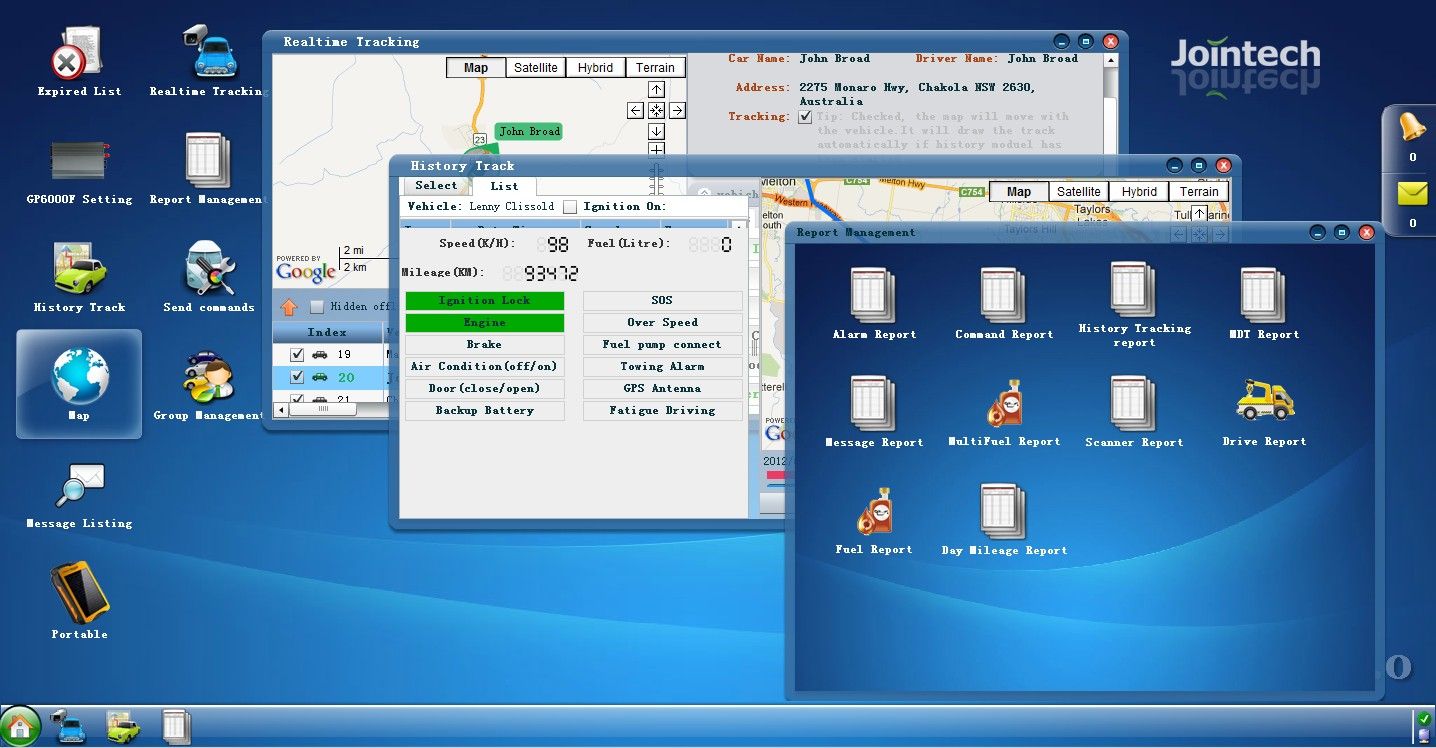This screenshot has width=1436, height=748.
Task: Select Satellite view in History Track map
Action: [1079, 192]
